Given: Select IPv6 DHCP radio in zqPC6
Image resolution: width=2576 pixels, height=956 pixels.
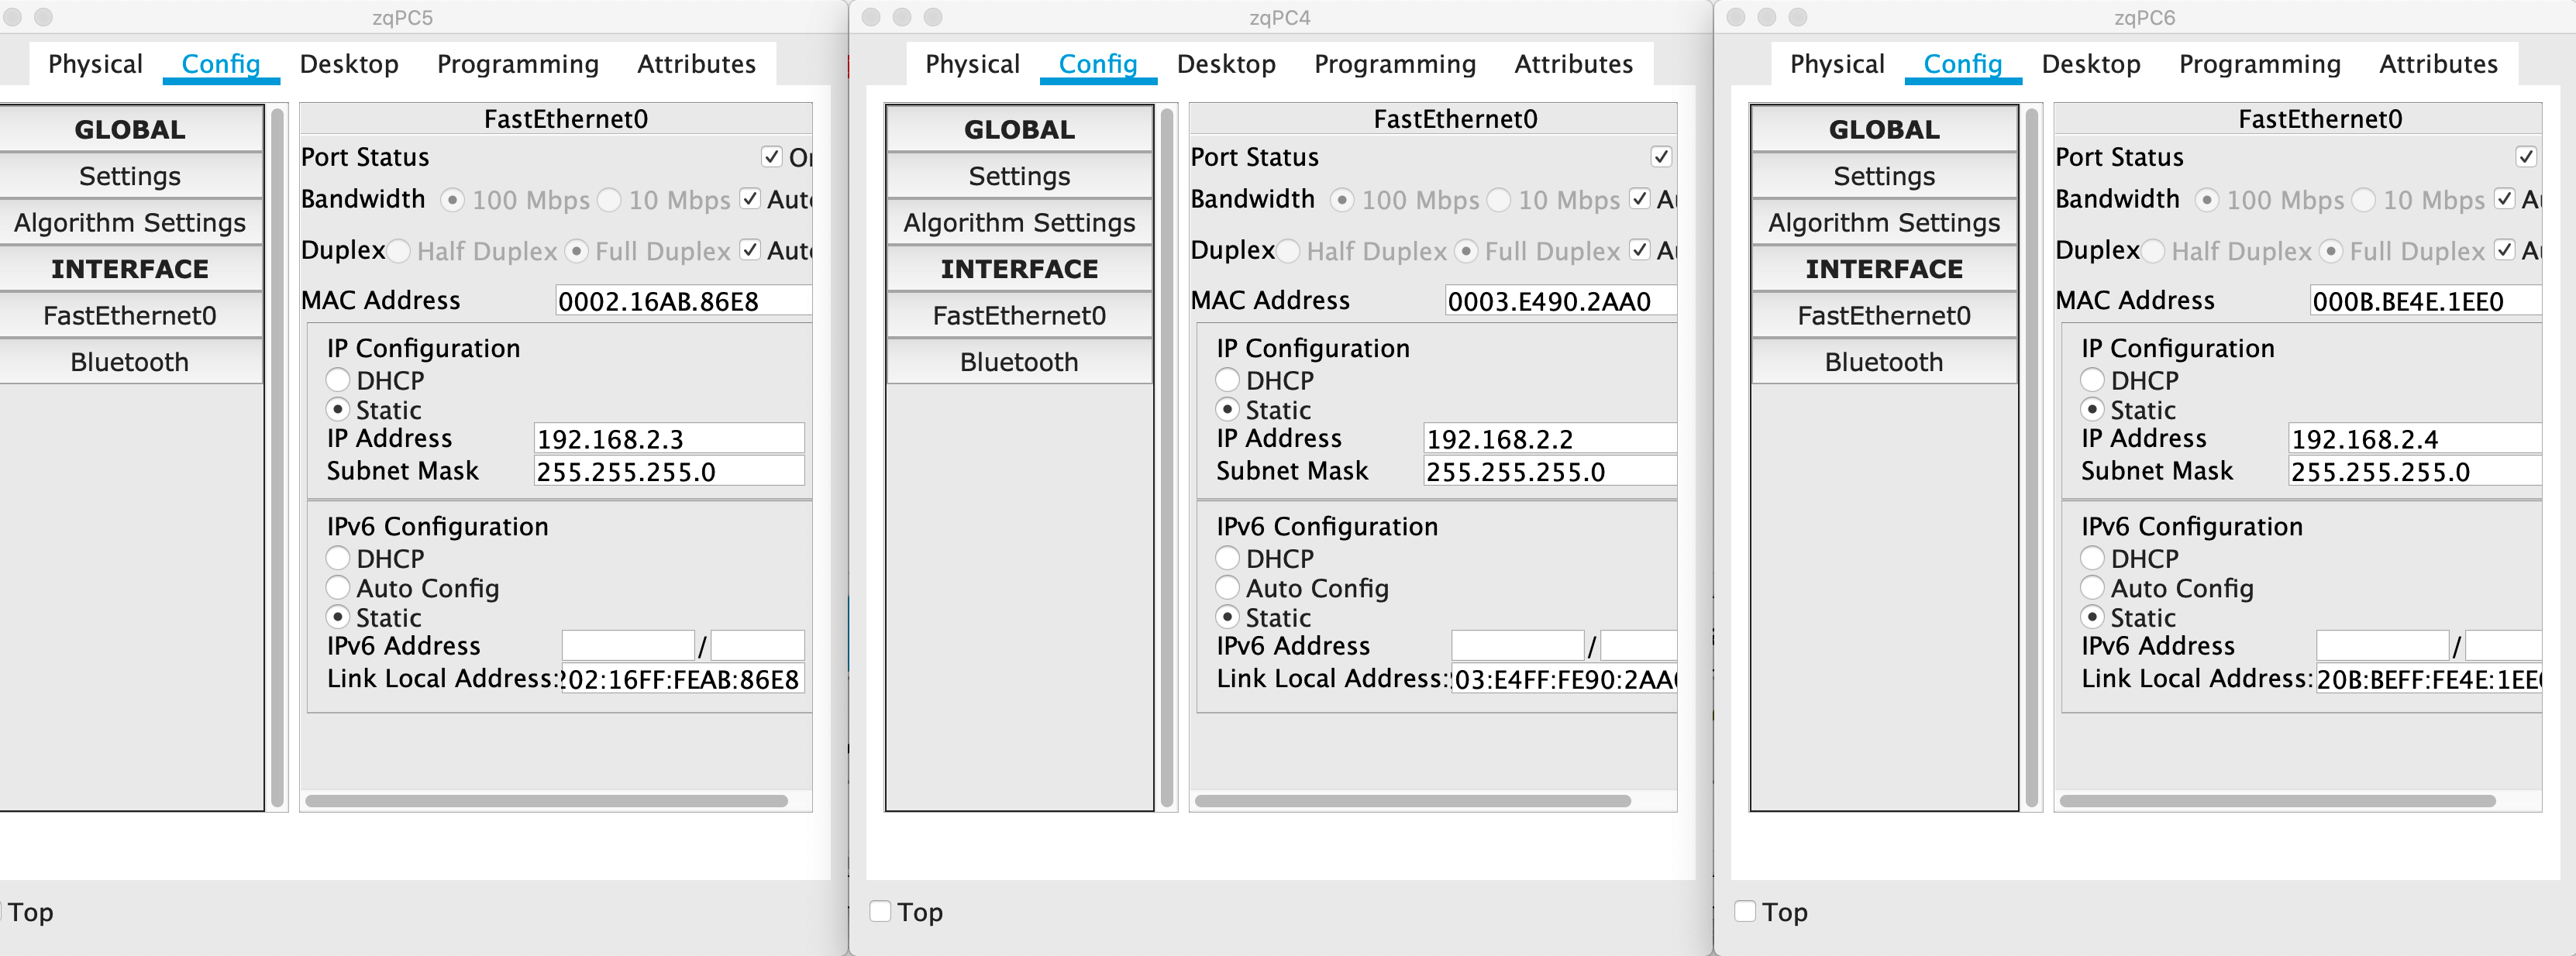Looking at the screenshot, I should tap(2091, 558).
